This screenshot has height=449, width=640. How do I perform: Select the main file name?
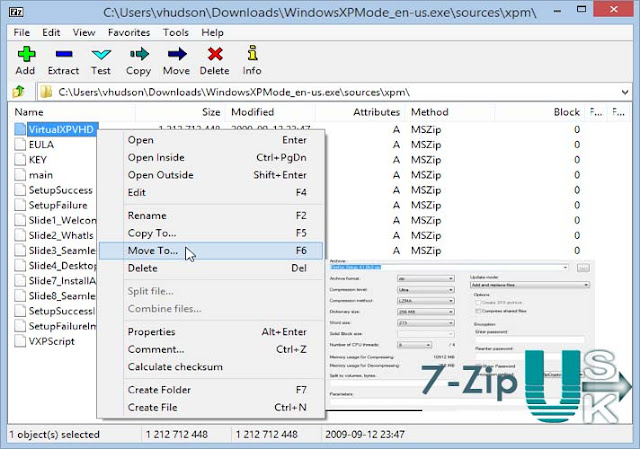pyautogui.click(x=41, y=175)
